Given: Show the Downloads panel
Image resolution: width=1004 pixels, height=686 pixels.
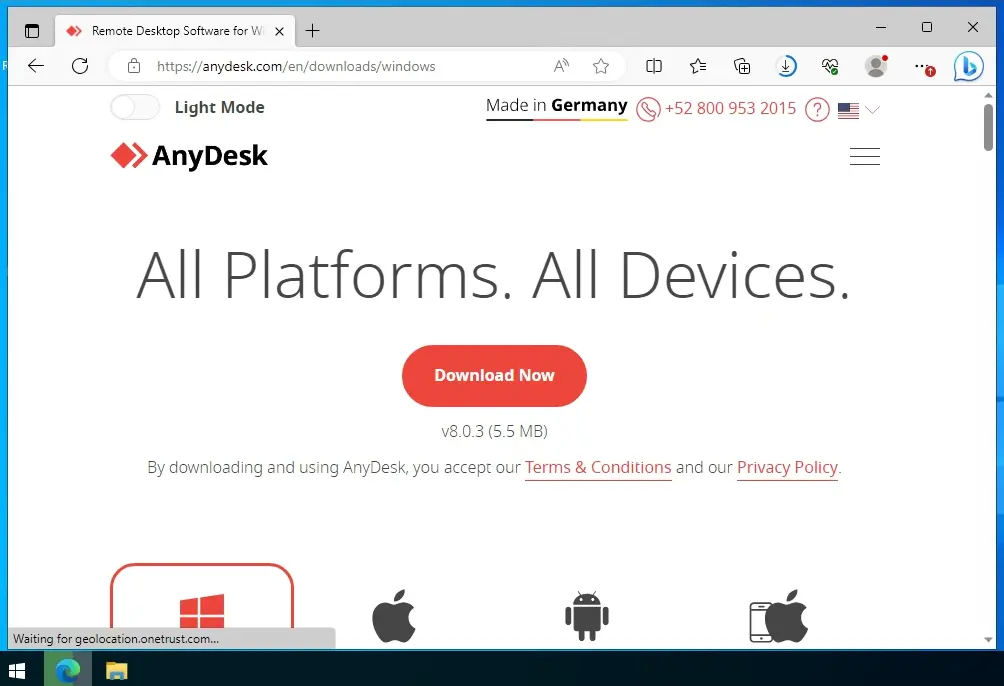Looking at the screenshot, I should pyautogui.click(x=786, y=66).
